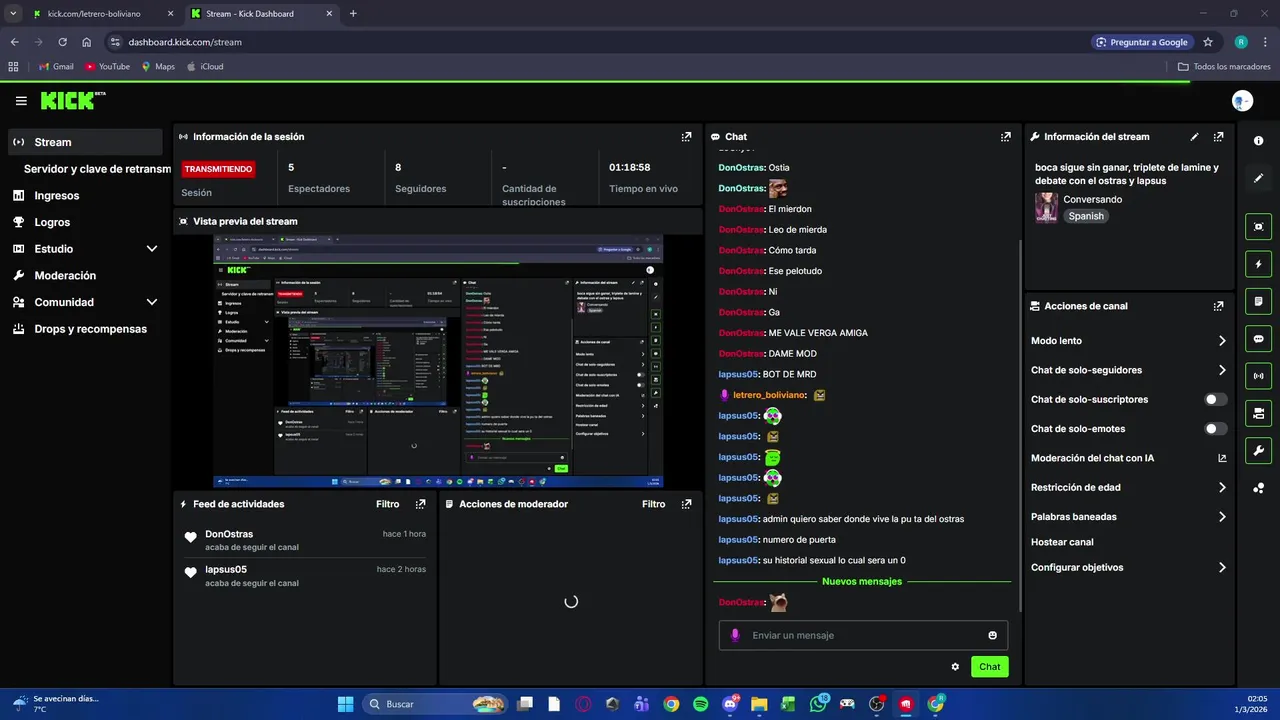Click the Enviar un mensaje input field

click(x=863, y=635)
